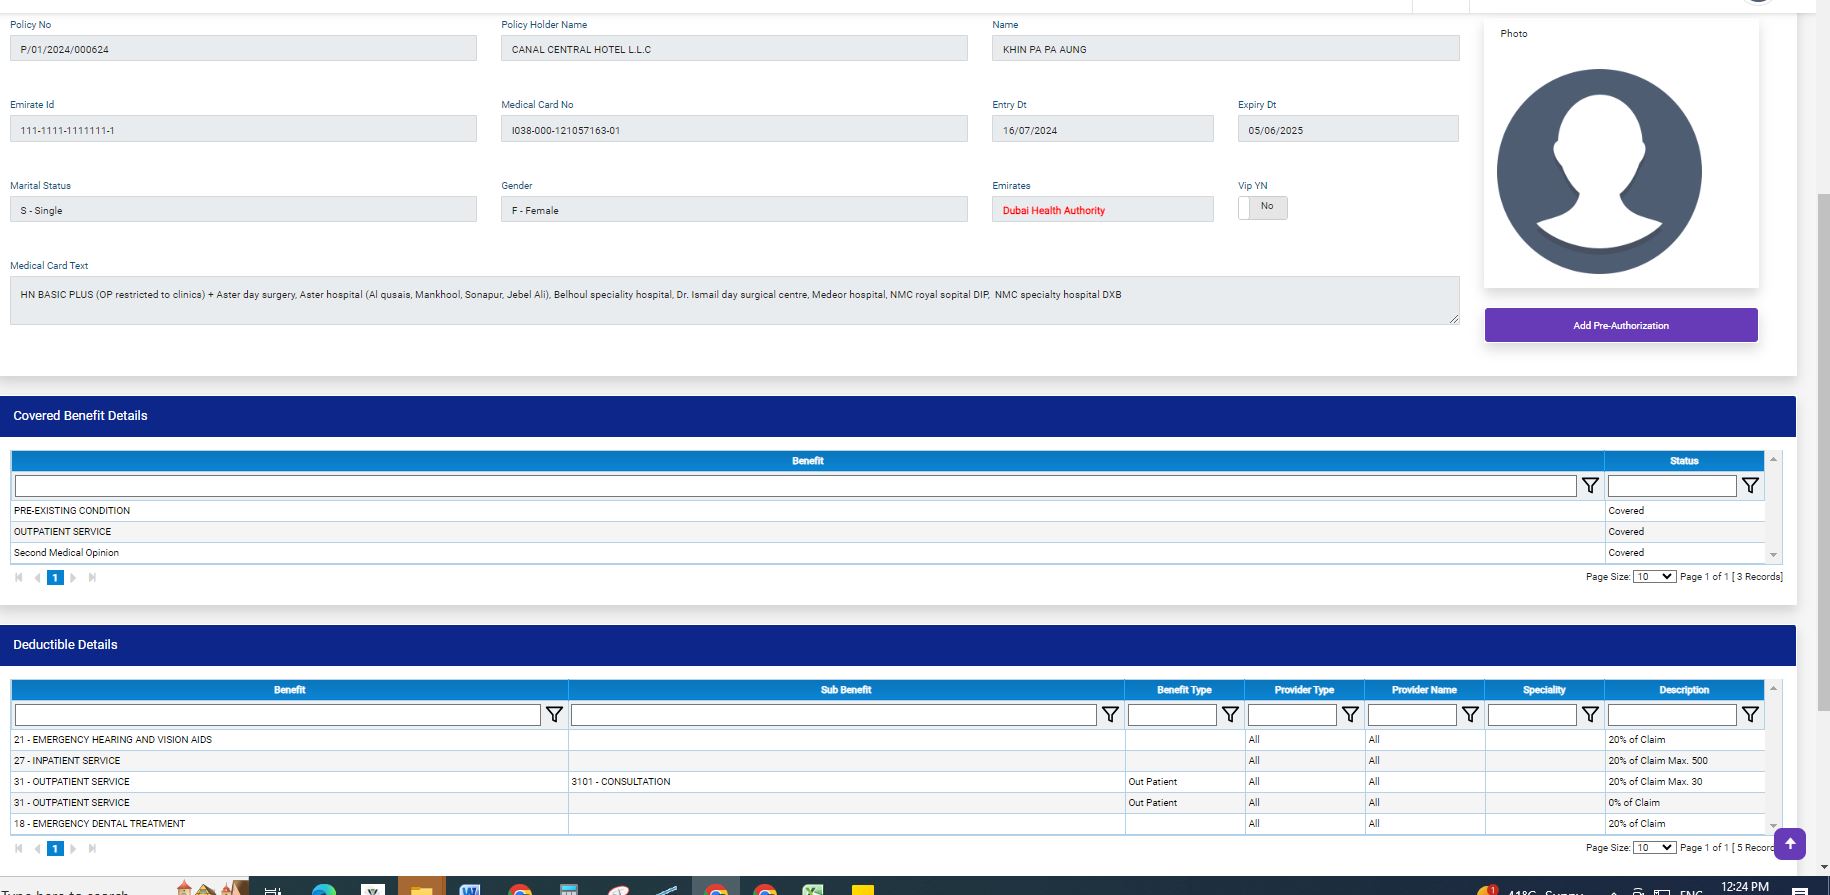Screen dimensions: 1830x895
Task: Toggle the Vip YN switch
Action: 1262,207
